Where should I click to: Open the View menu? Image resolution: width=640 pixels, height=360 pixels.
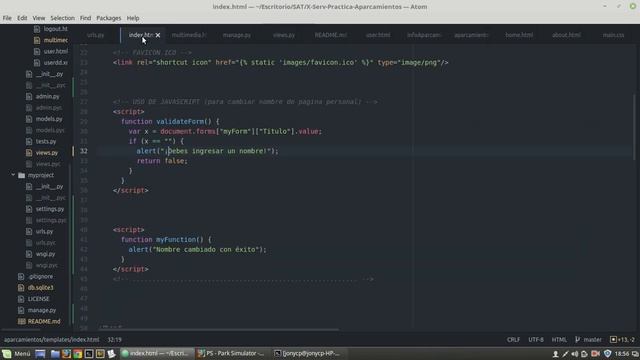[39, 18]
